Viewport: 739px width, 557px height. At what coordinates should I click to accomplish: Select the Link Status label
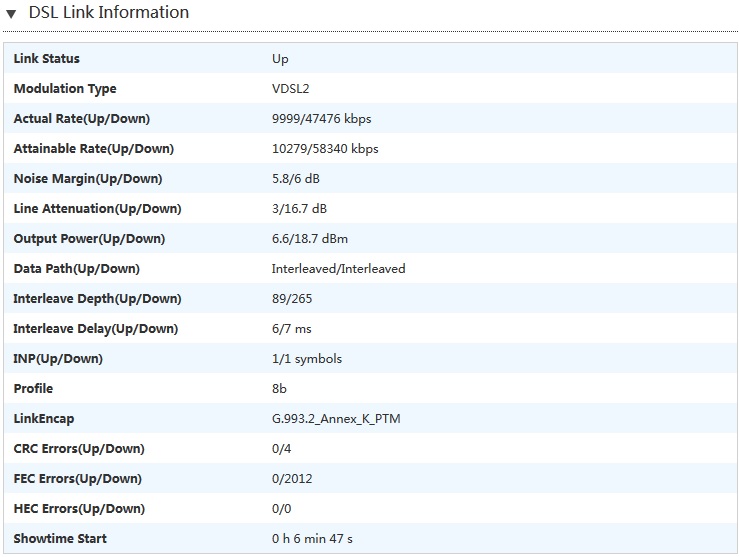(47, 59)
